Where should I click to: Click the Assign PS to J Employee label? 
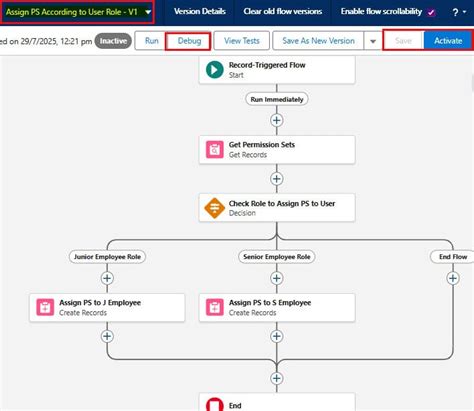click(100, 303)
